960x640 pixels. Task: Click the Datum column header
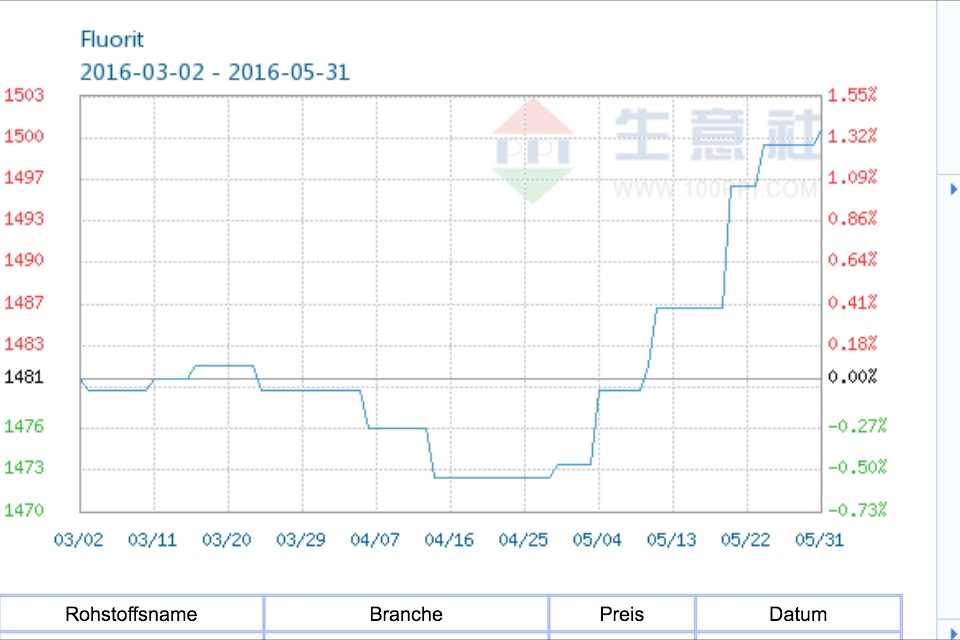[x=798, y=614]
